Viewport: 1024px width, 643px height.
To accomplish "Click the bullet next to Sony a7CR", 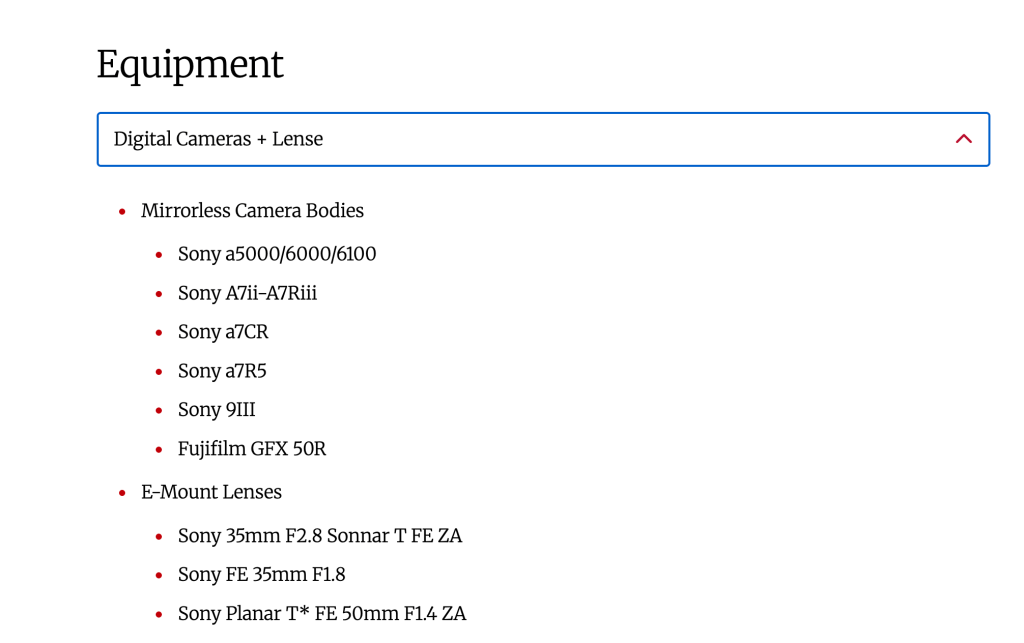I will (x=158, y=332).
